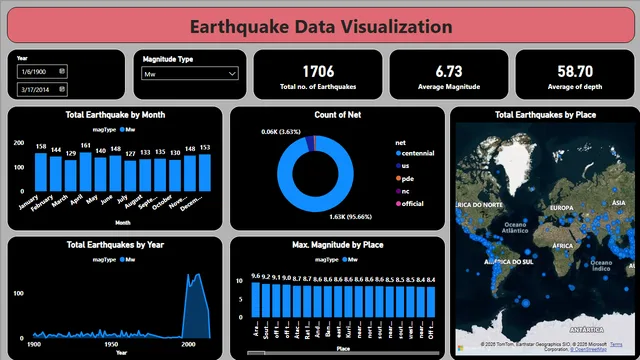This screenshot has width=640, height=360.
Task: Click the 0.06K (3.63%) donut label
Action: coord(281,132)
